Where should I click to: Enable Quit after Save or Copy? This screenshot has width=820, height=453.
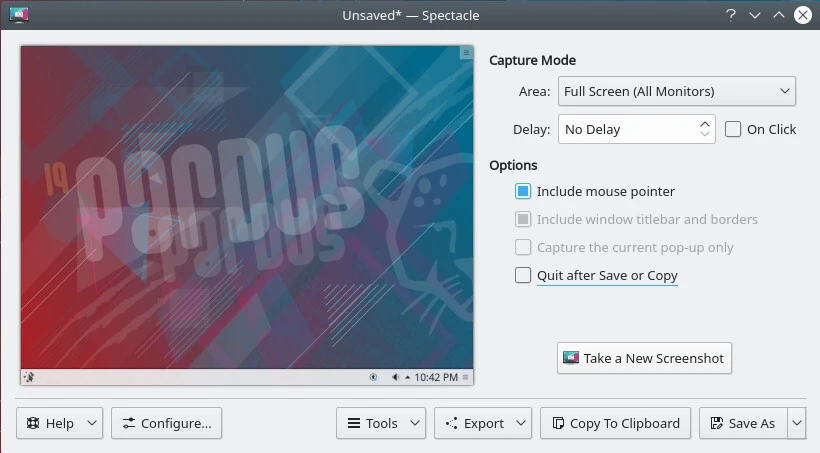pos(523,275)
